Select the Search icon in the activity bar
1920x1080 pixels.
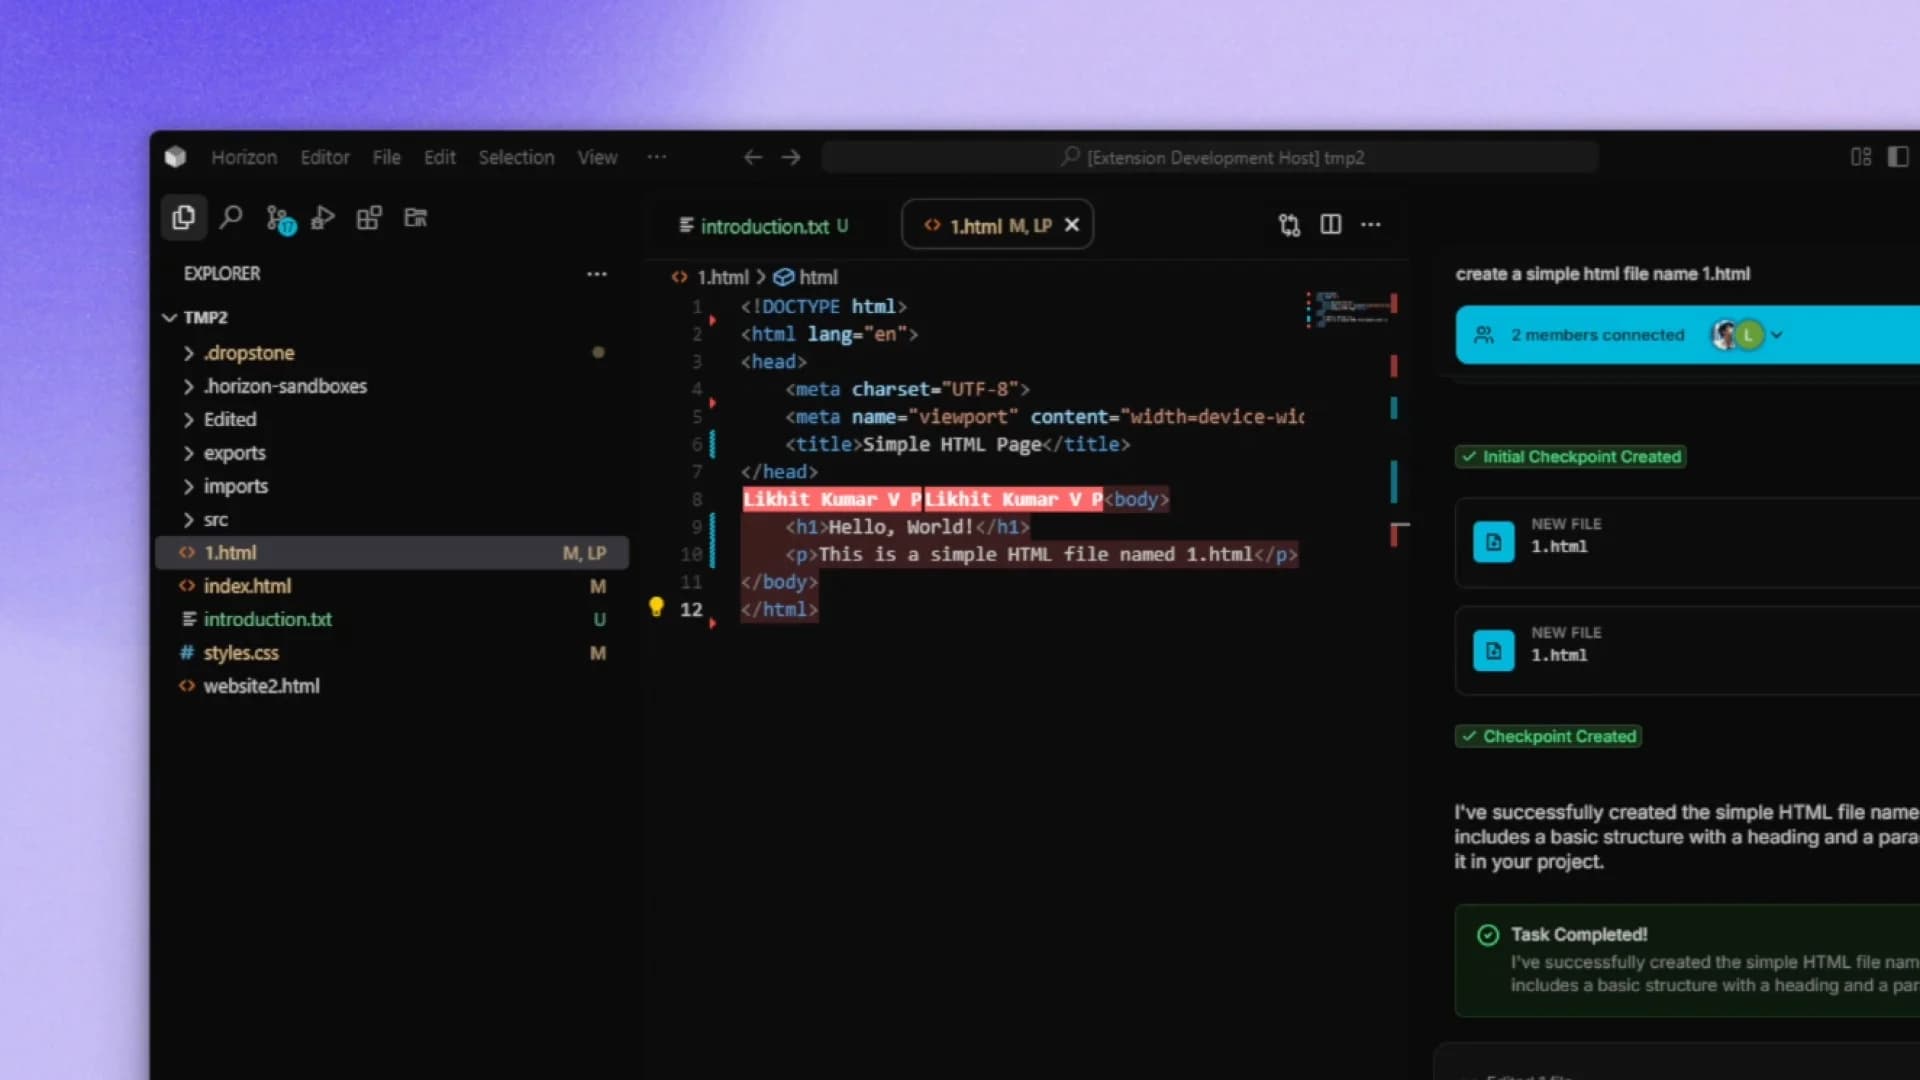230,217
